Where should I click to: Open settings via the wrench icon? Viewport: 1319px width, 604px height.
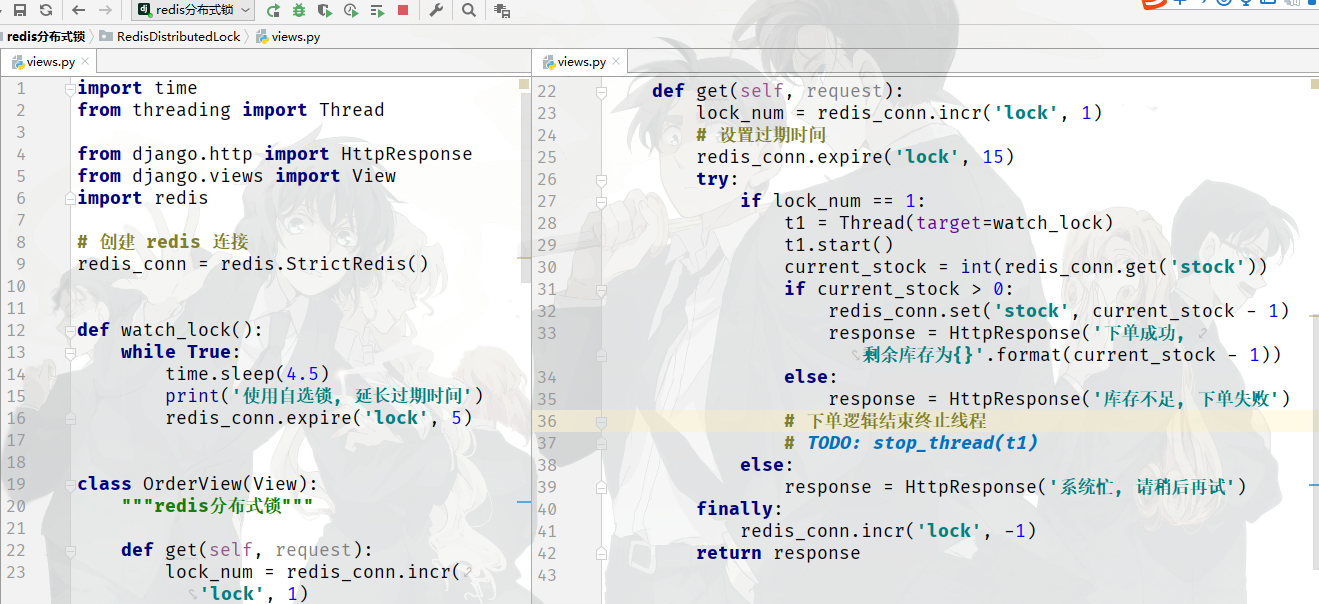pos(436,10)
